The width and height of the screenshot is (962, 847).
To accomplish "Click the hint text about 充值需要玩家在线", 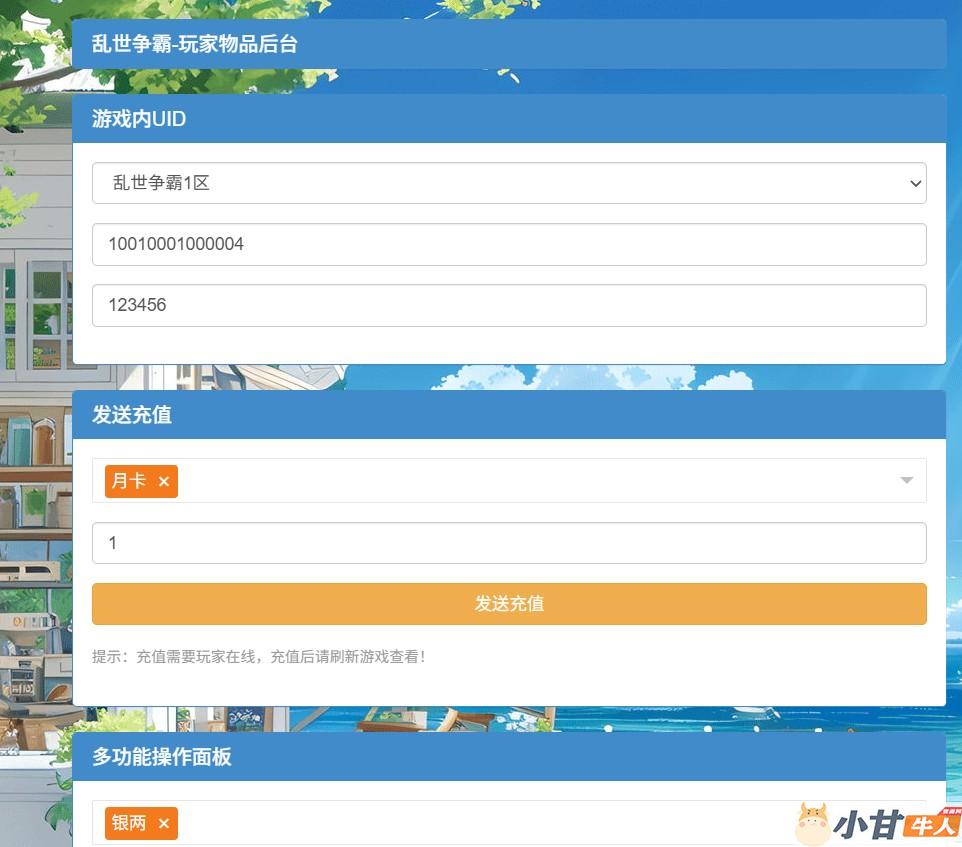I will point(259,657).
